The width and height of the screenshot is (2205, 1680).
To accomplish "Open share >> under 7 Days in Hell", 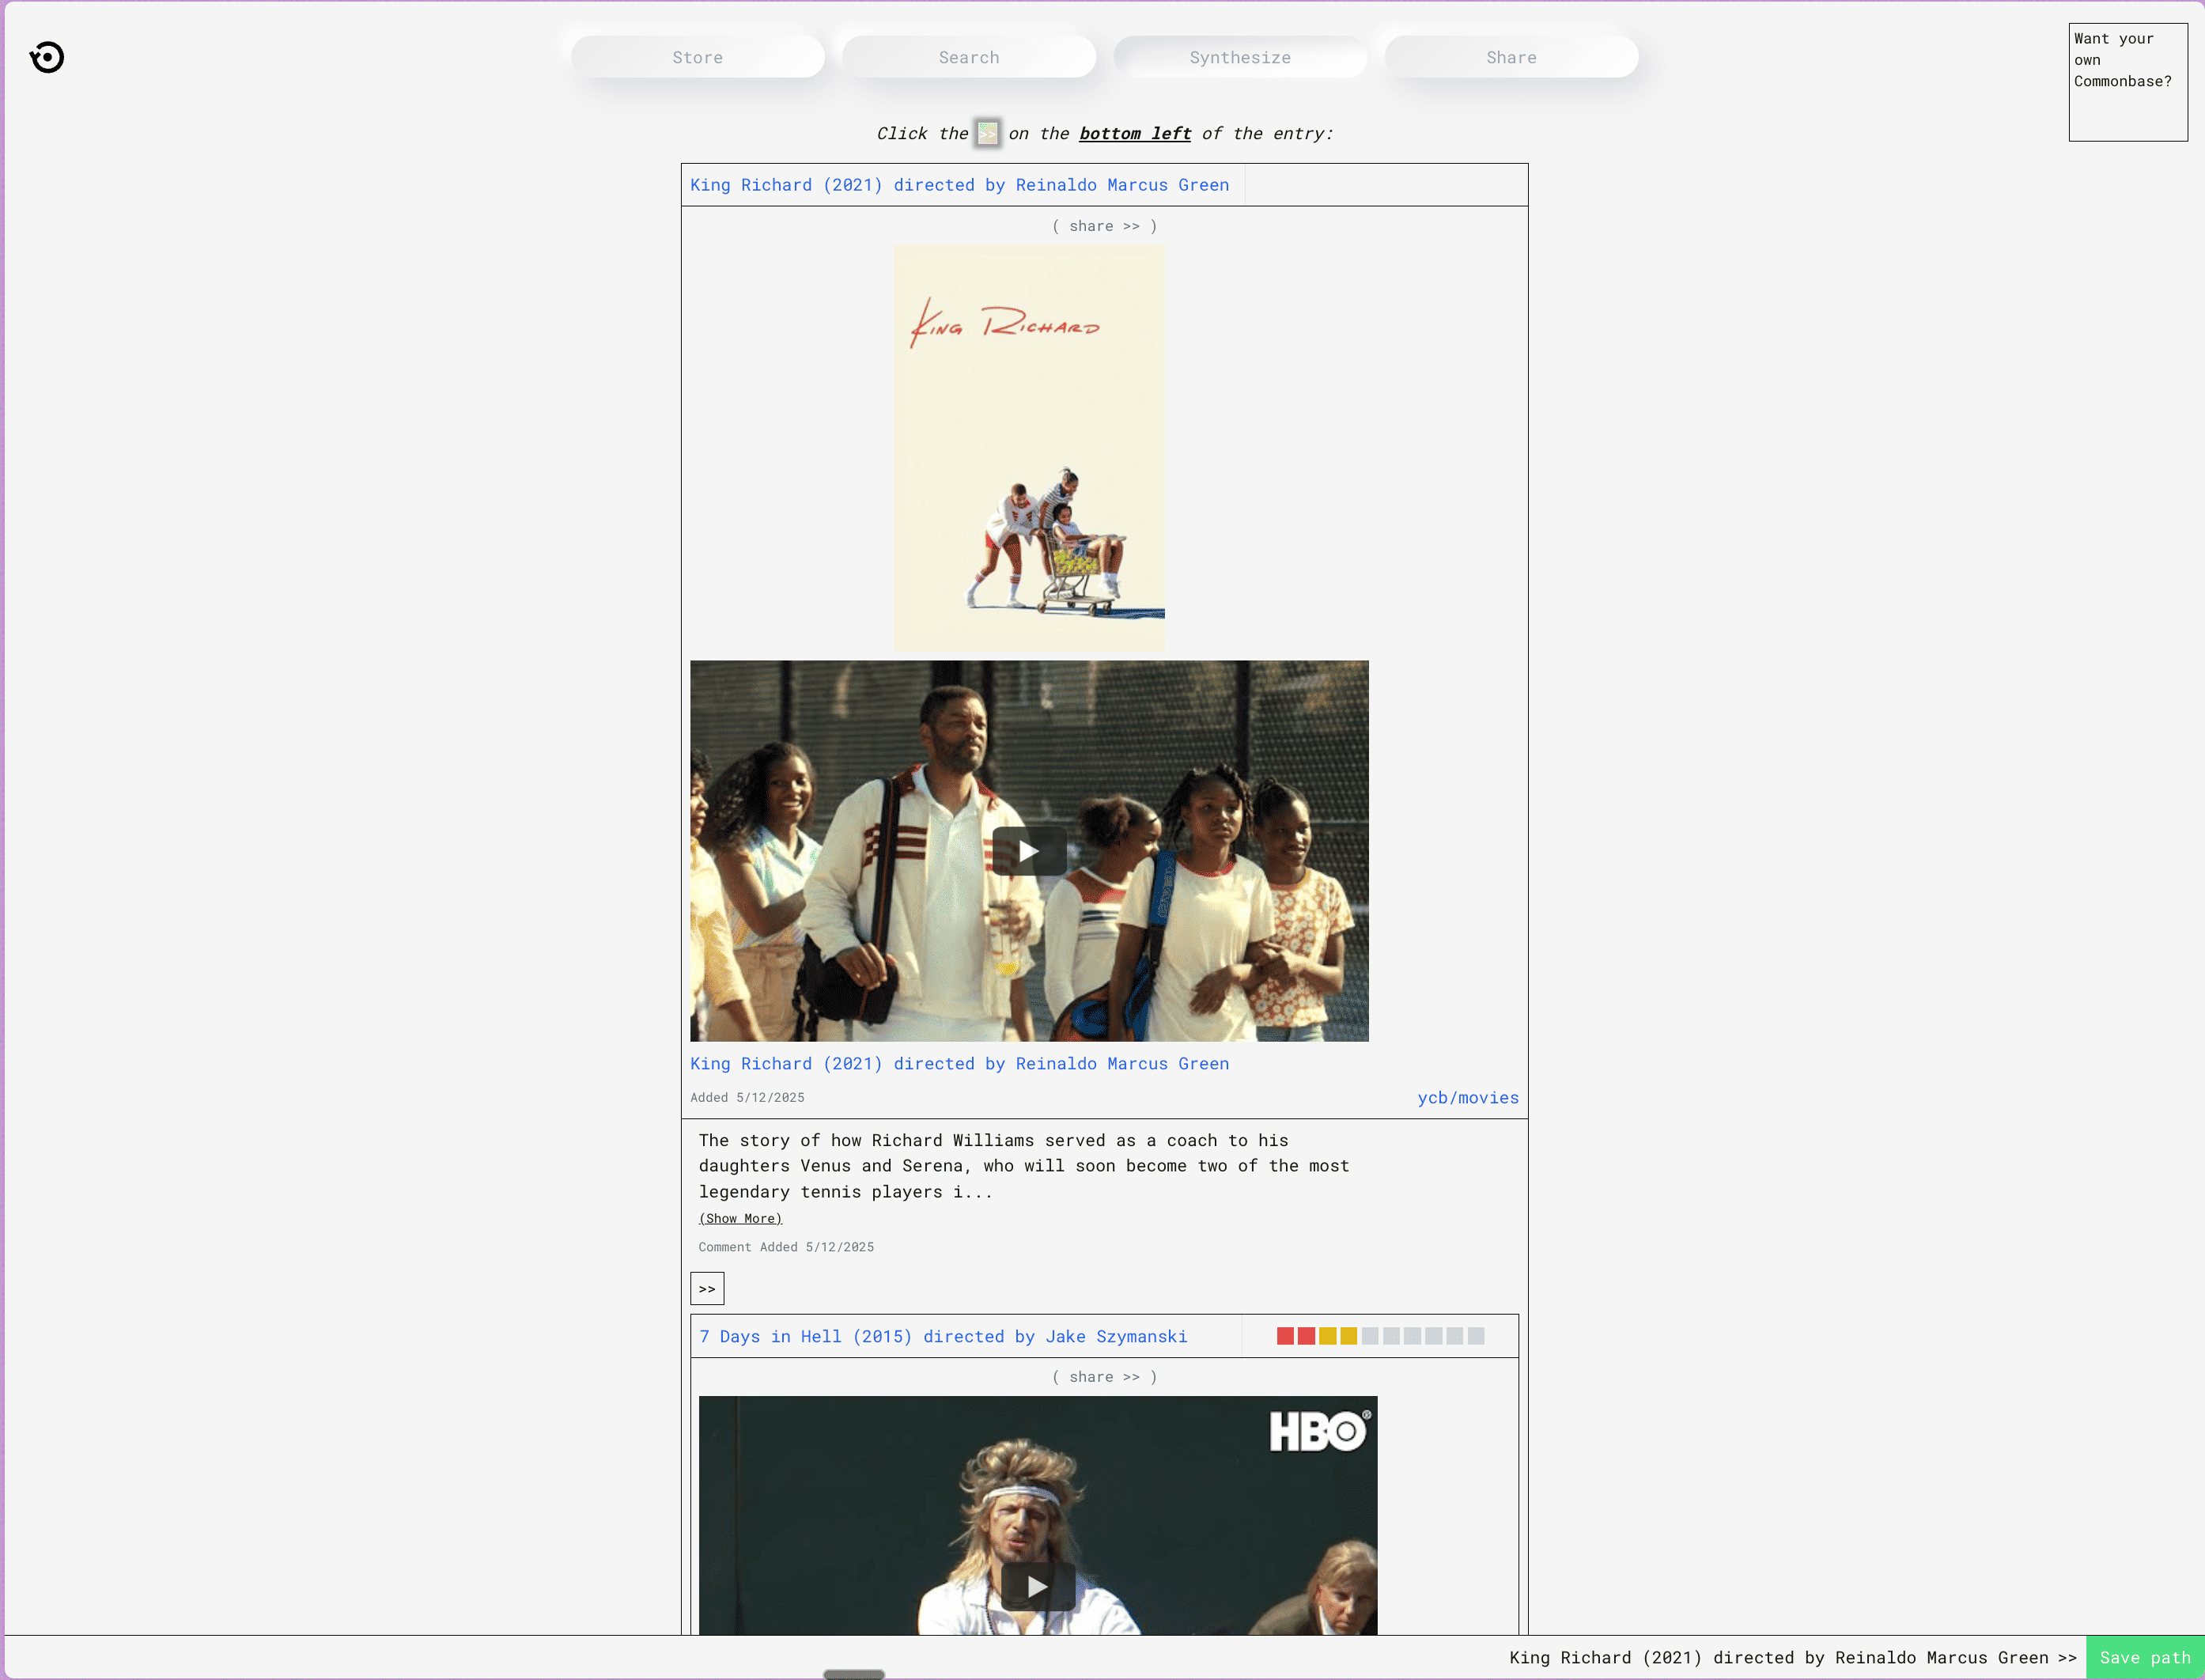I will [1104, 1377].
